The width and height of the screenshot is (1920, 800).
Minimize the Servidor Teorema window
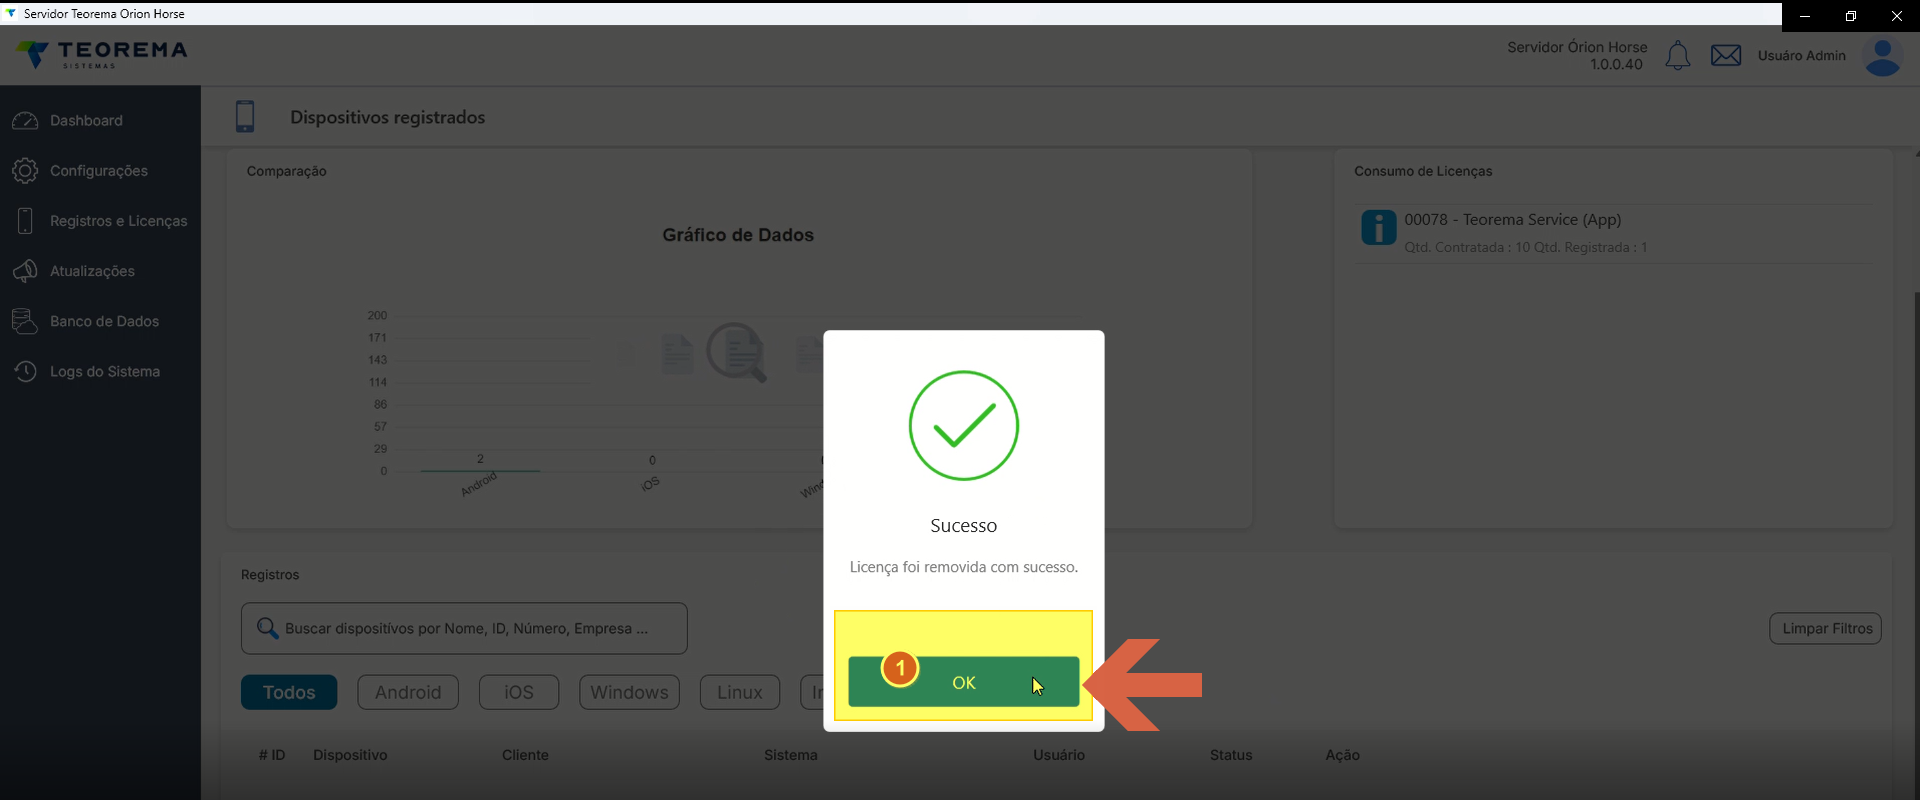pyautogui.click(x=1805, y=16)
